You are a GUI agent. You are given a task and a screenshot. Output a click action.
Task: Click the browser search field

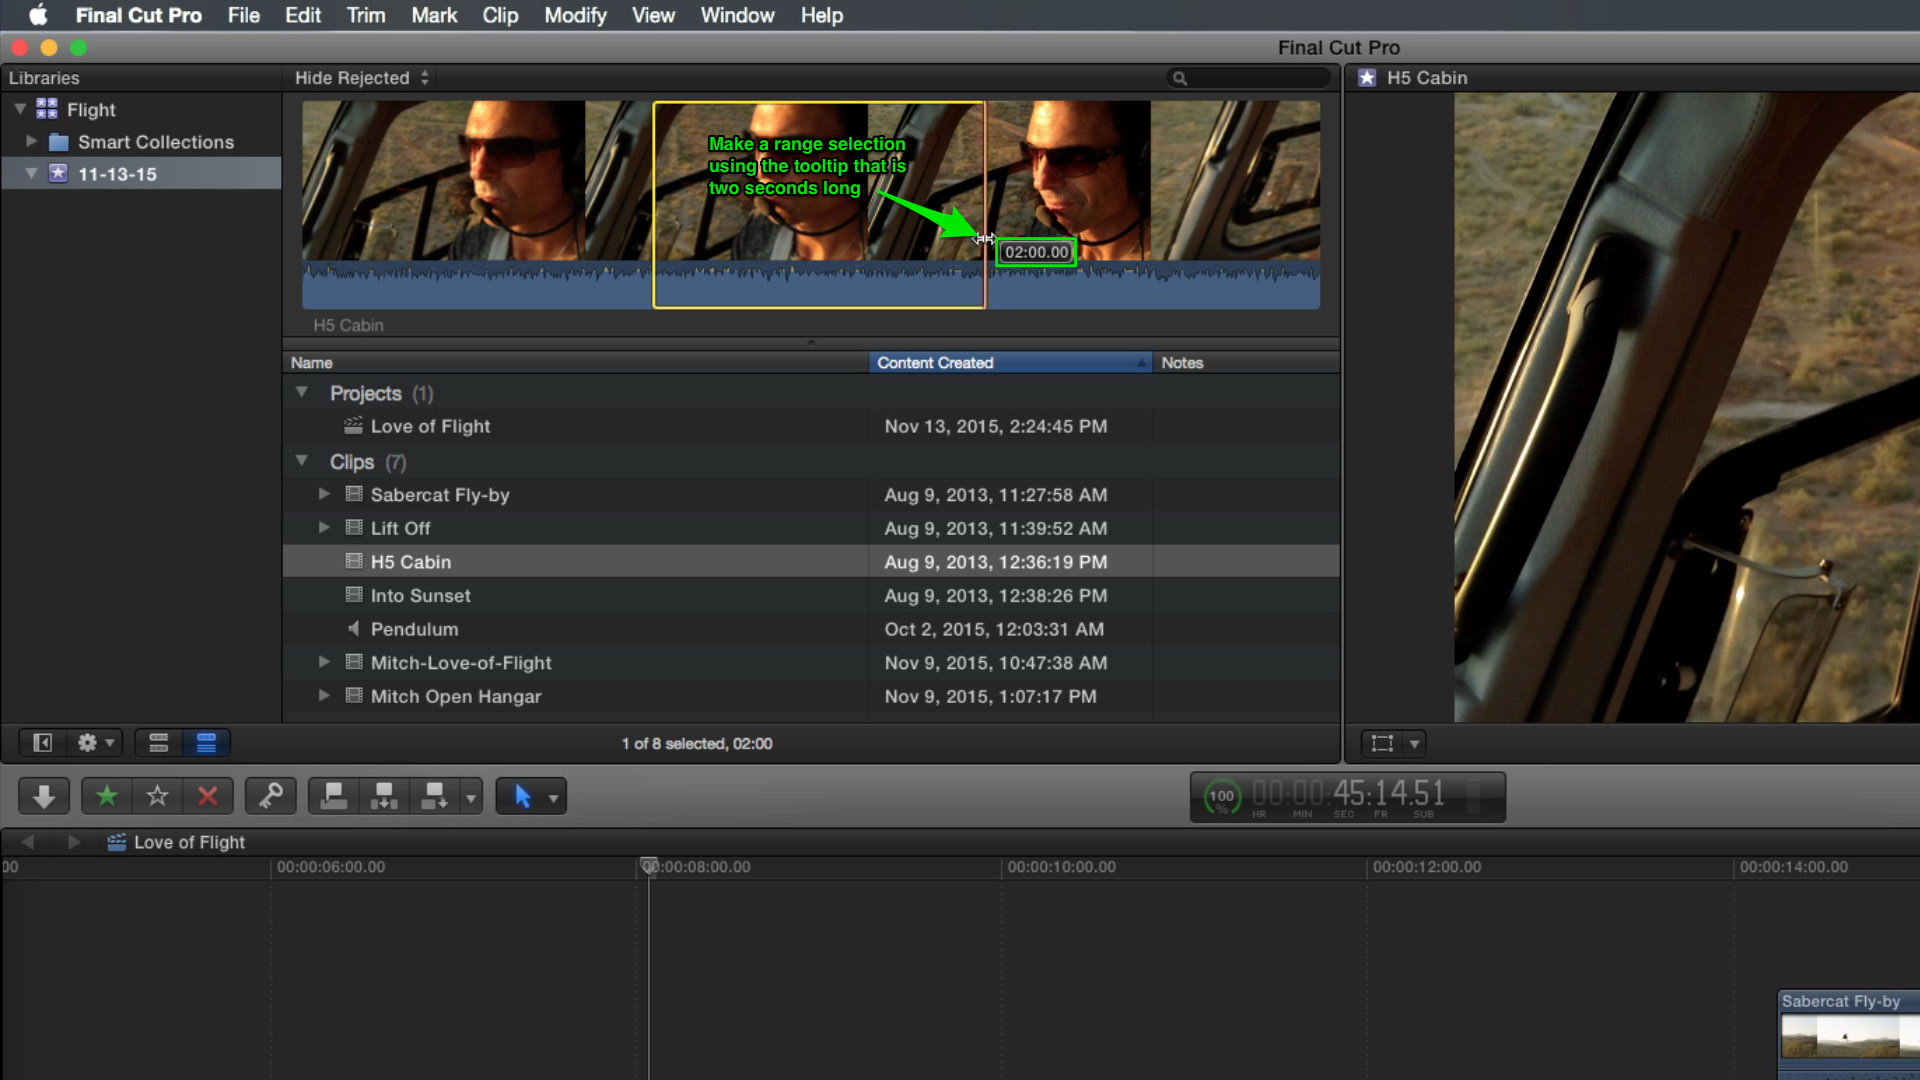pos(1250,78)
